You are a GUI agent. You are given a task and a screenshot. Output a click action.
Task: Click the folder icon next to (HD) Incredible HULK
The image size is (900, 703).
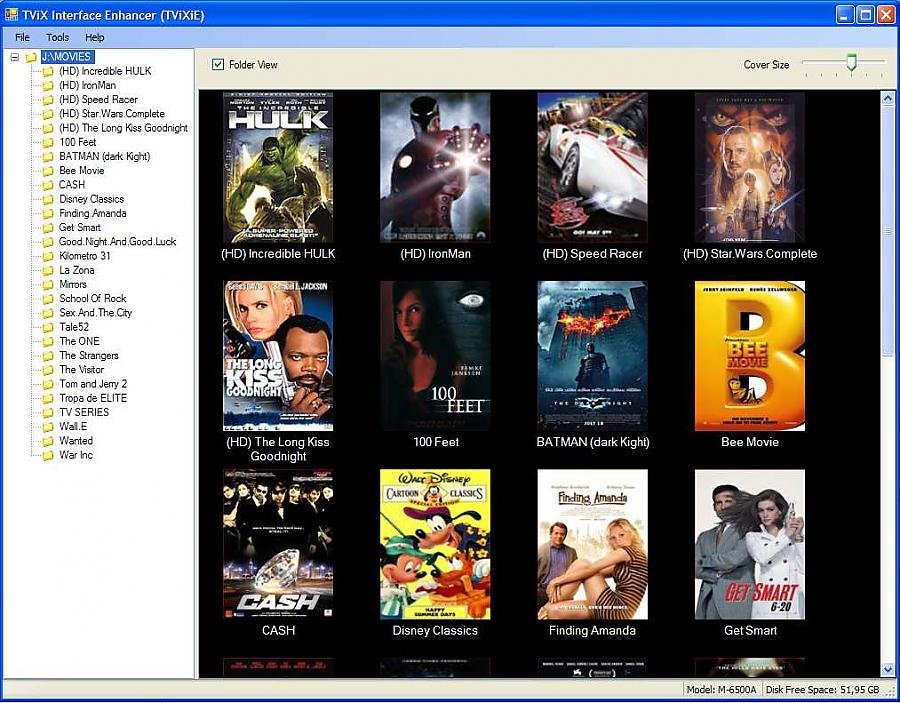point(48,71)
